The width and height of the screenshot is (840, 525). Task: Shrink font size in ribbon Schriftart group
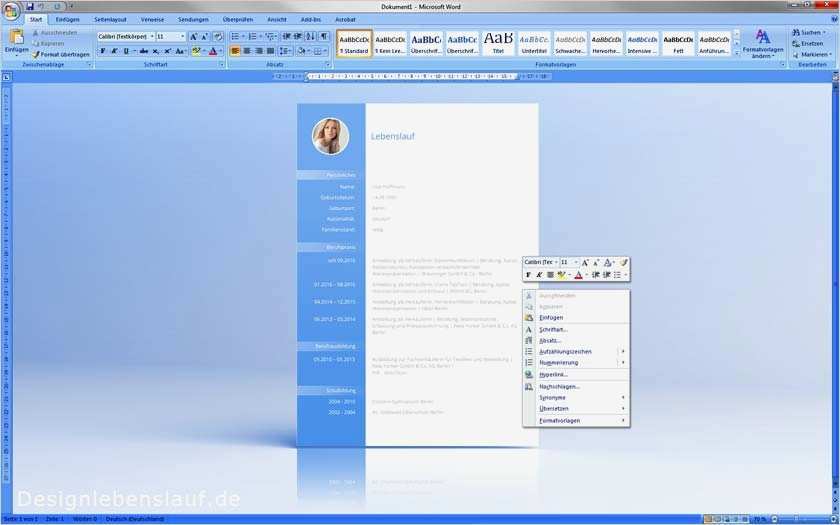205,36
